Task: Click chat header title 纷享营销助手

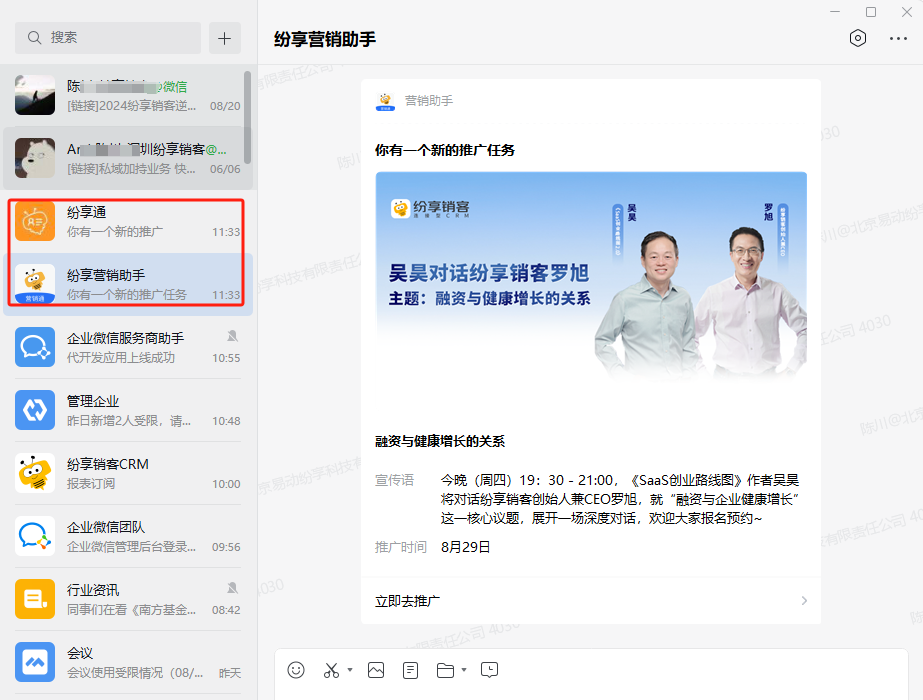Action: click(325, 39)
